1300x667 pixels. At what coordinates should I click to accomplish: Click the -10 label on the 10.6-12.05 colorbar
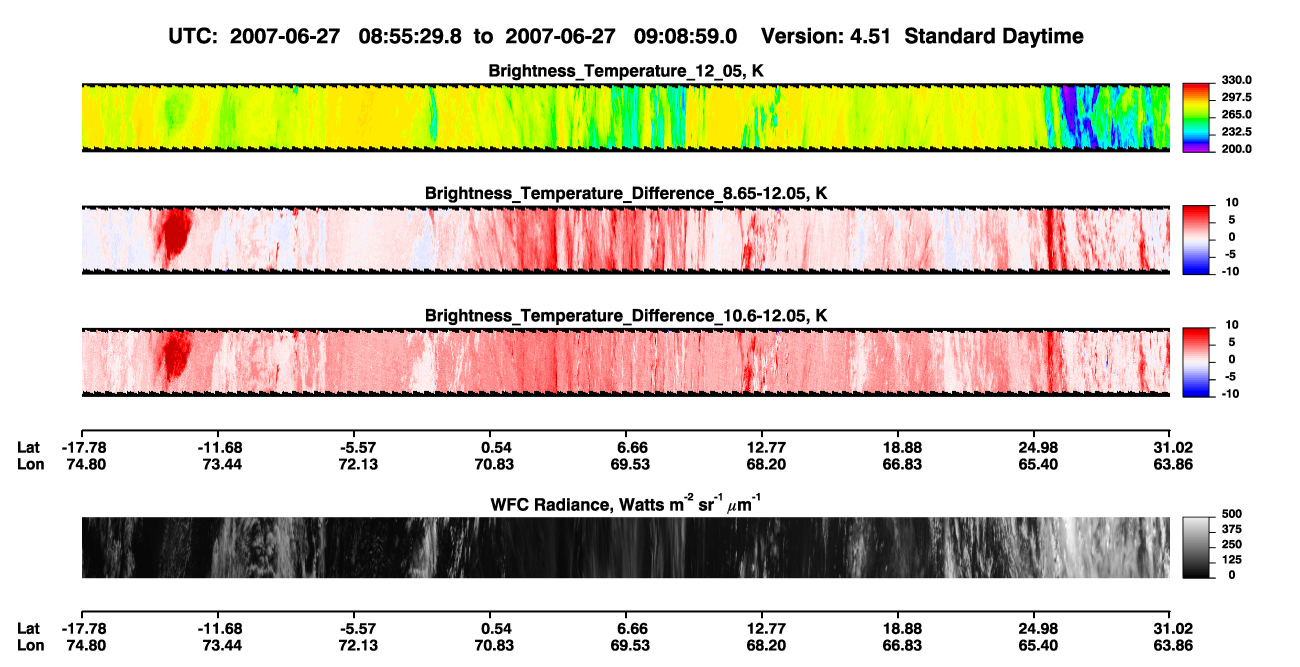click(1230, 394)
